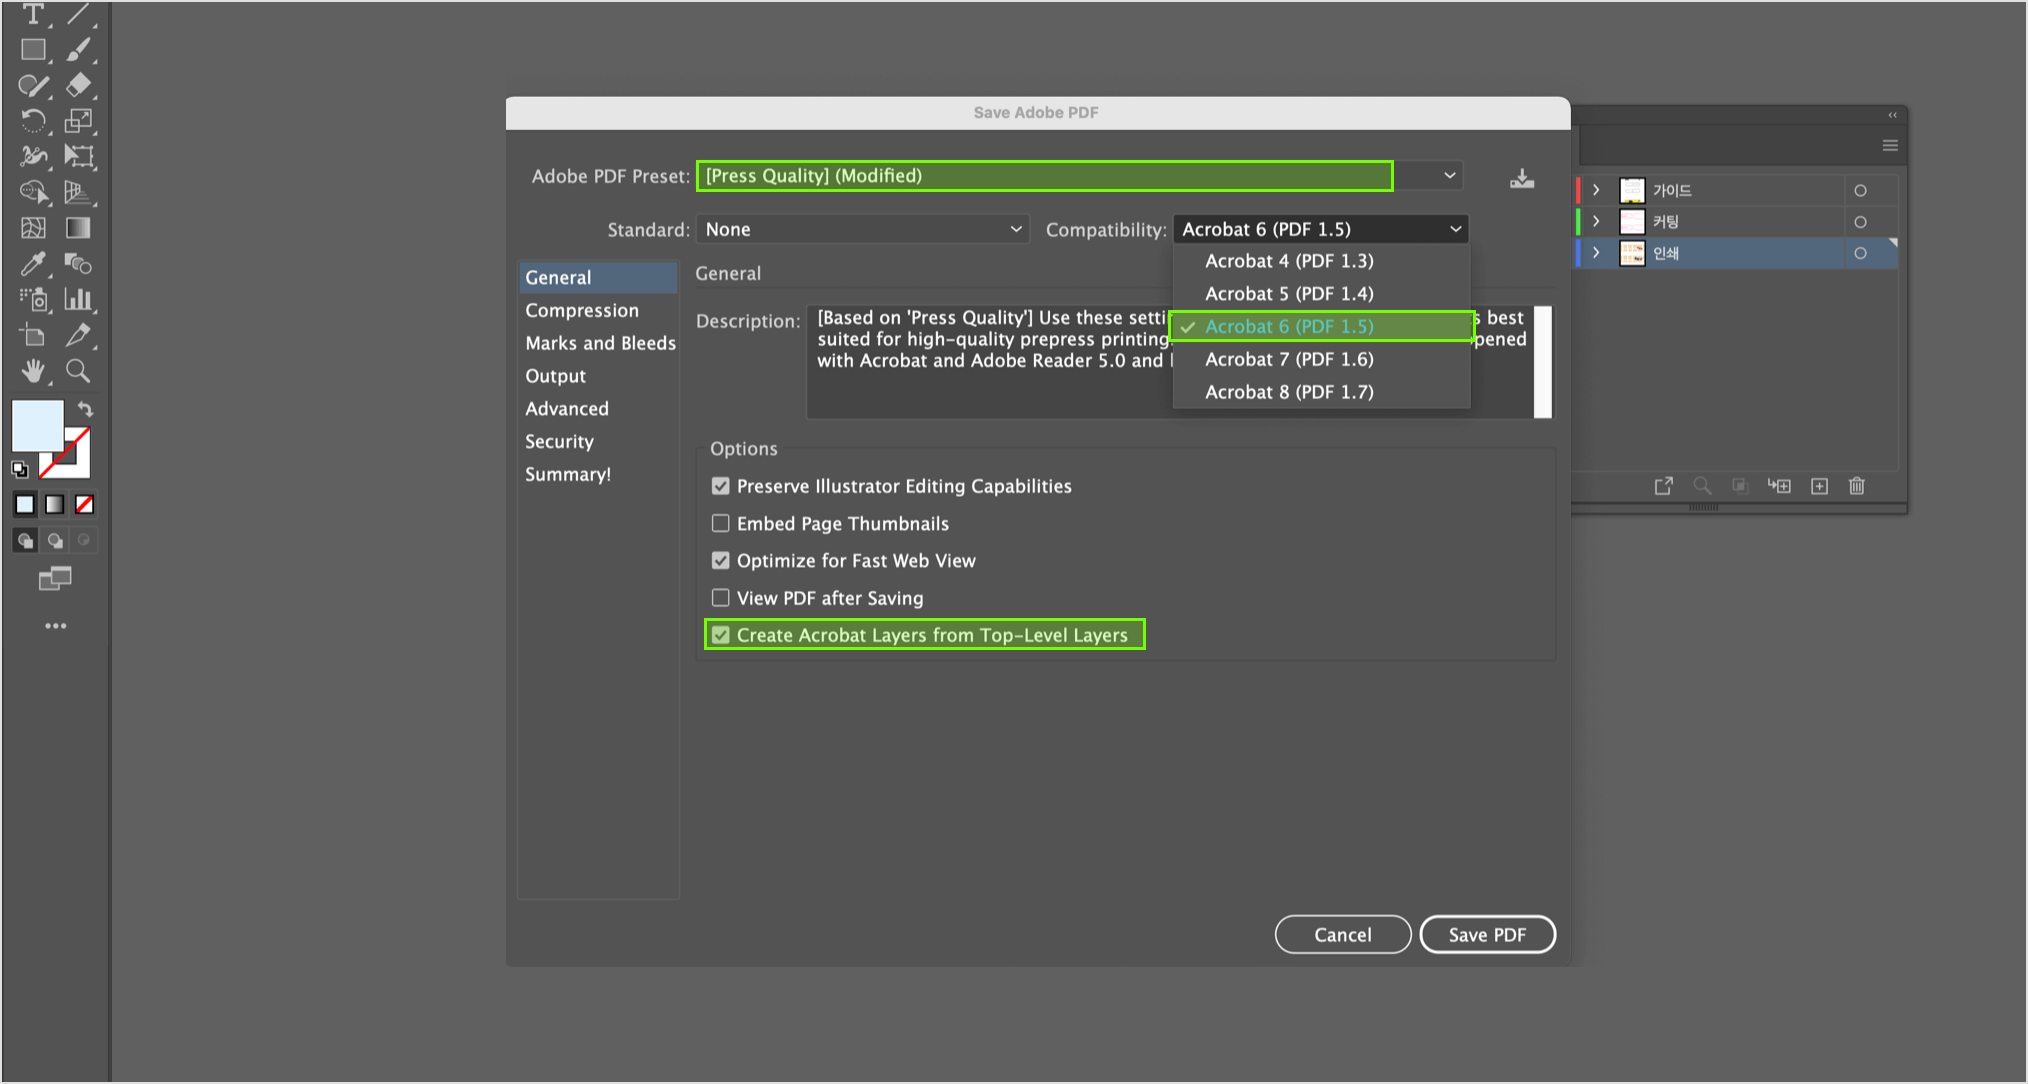Image resolution: width=2028 pixels, height=1084 pixels.
Task: Open the Standard dropdown set to None
Action: click(863, 229)
